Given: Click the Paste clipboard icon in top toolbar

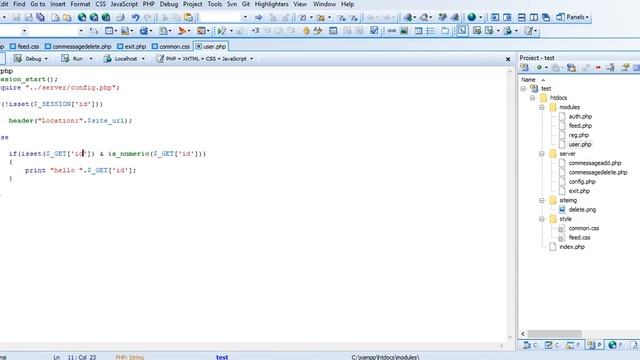Looking at the screenshot, I should click(189, 18).
